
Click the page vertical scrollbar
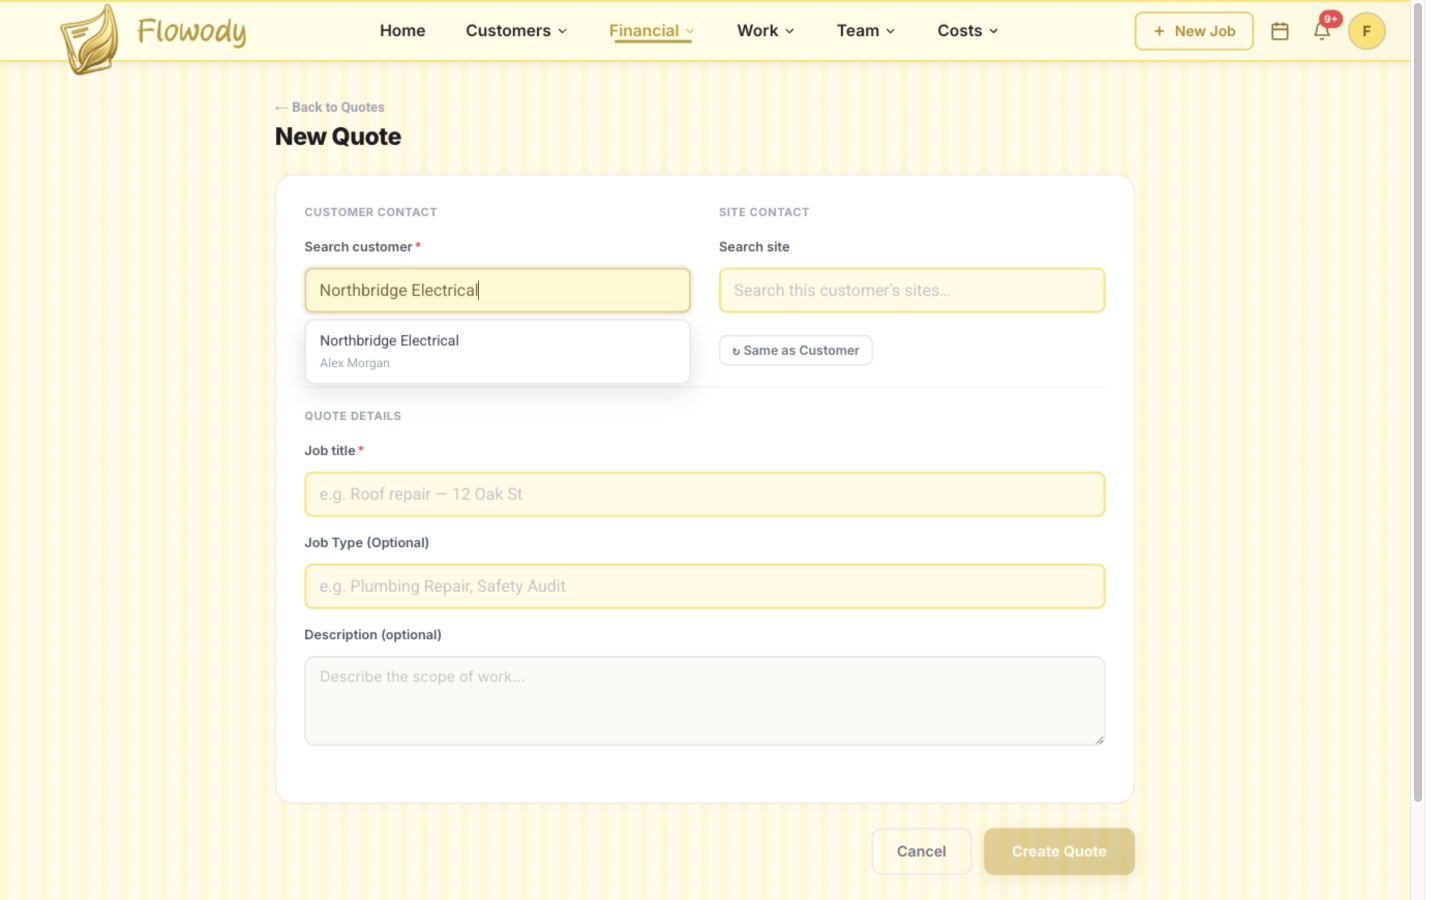point(1417,402)
